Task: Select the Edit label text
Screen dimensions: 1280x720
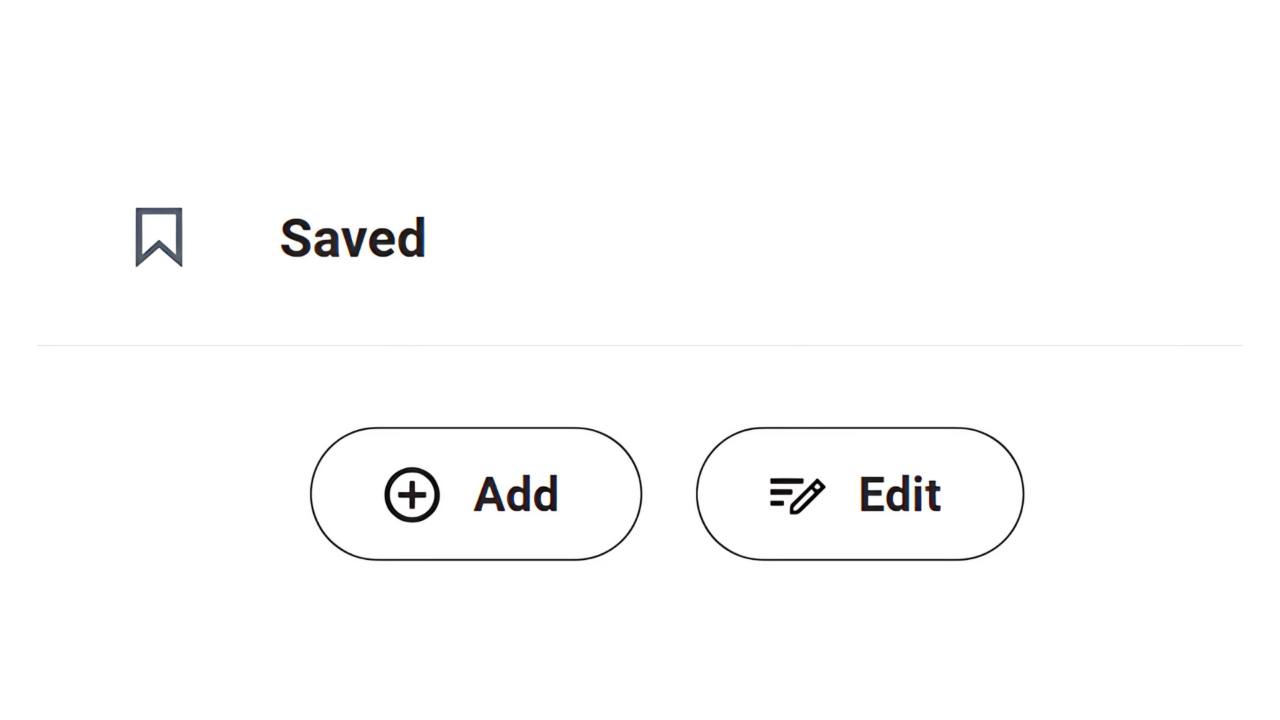Action: tap(899, 494)
